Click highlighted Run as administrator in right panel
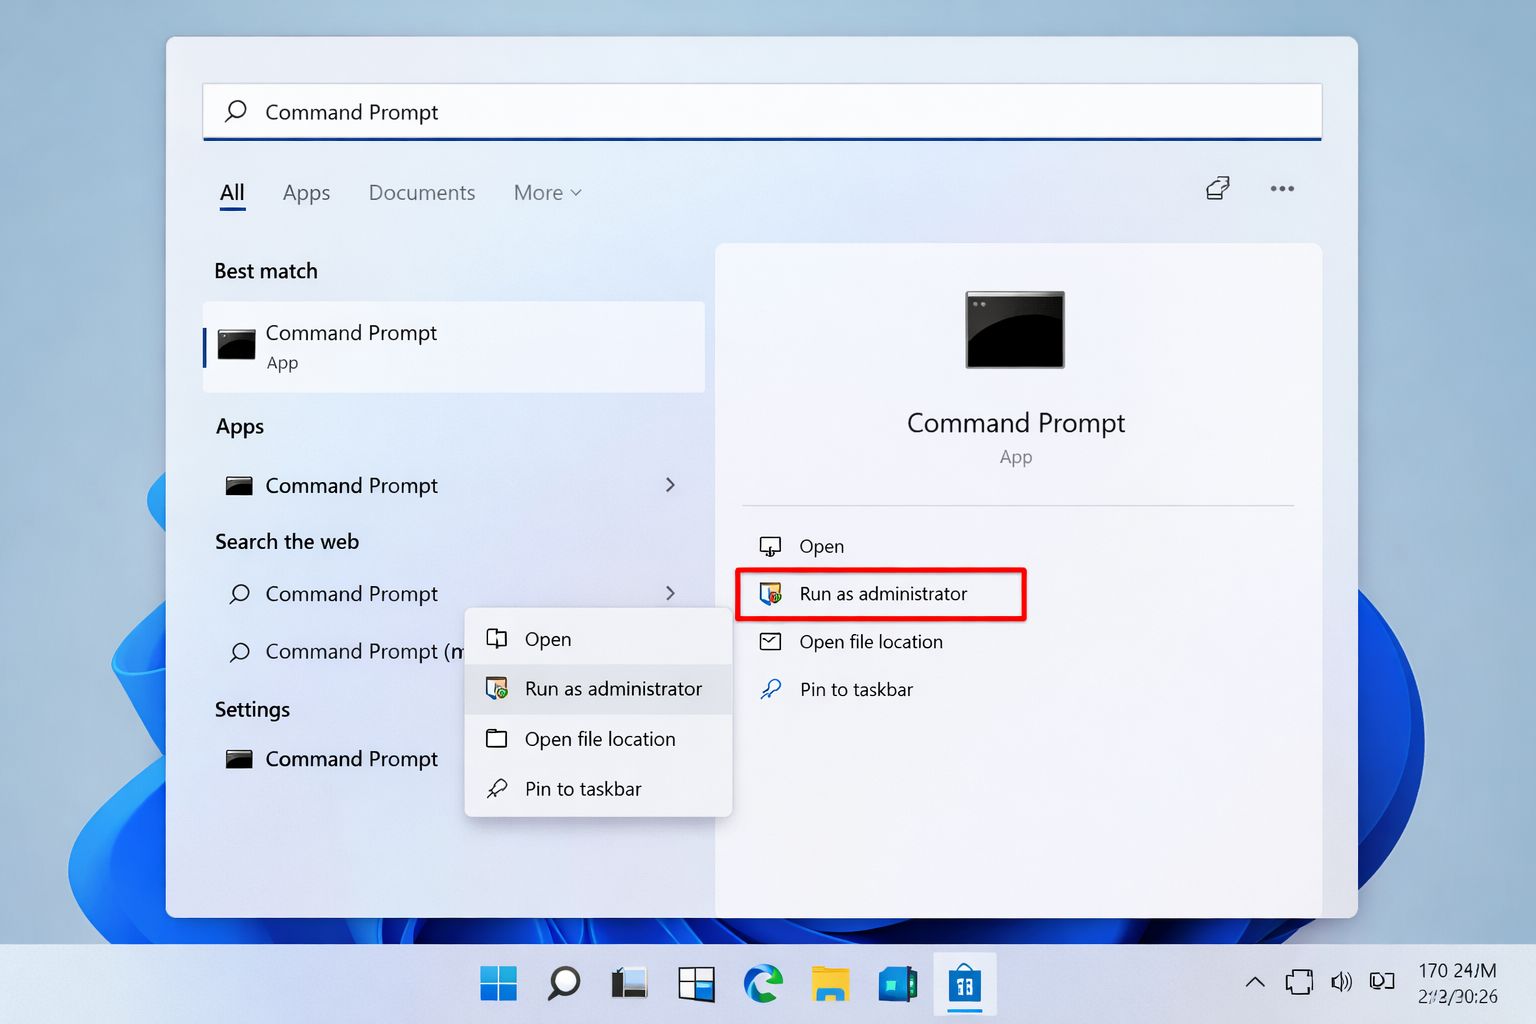 pos(882,594)
